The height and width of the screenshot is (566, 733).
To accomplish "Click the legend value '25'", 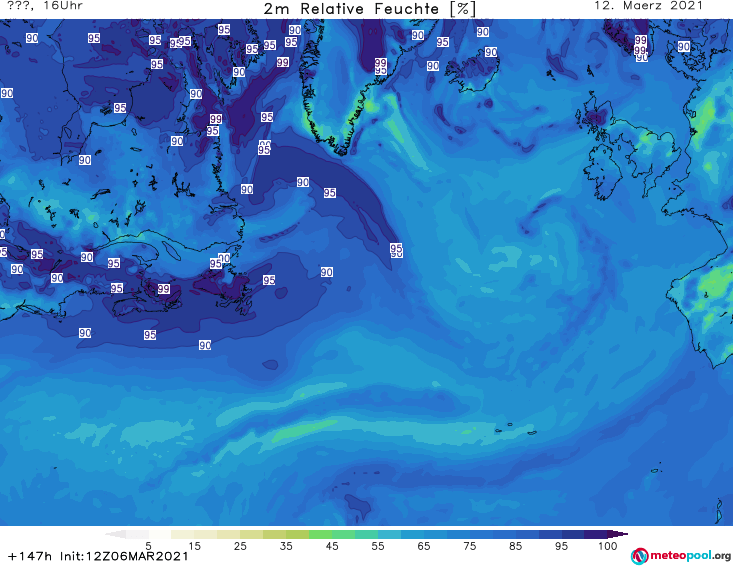I will pyautogui.click(x=240, y=546).
